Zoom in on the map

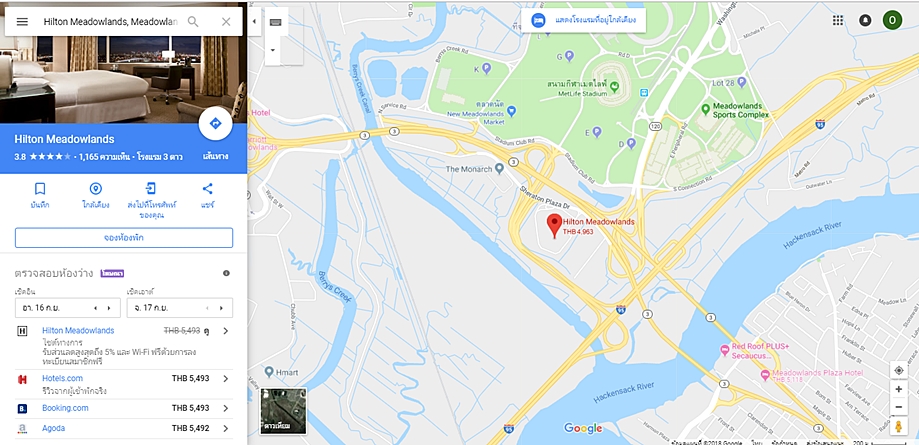coord(898,389)
